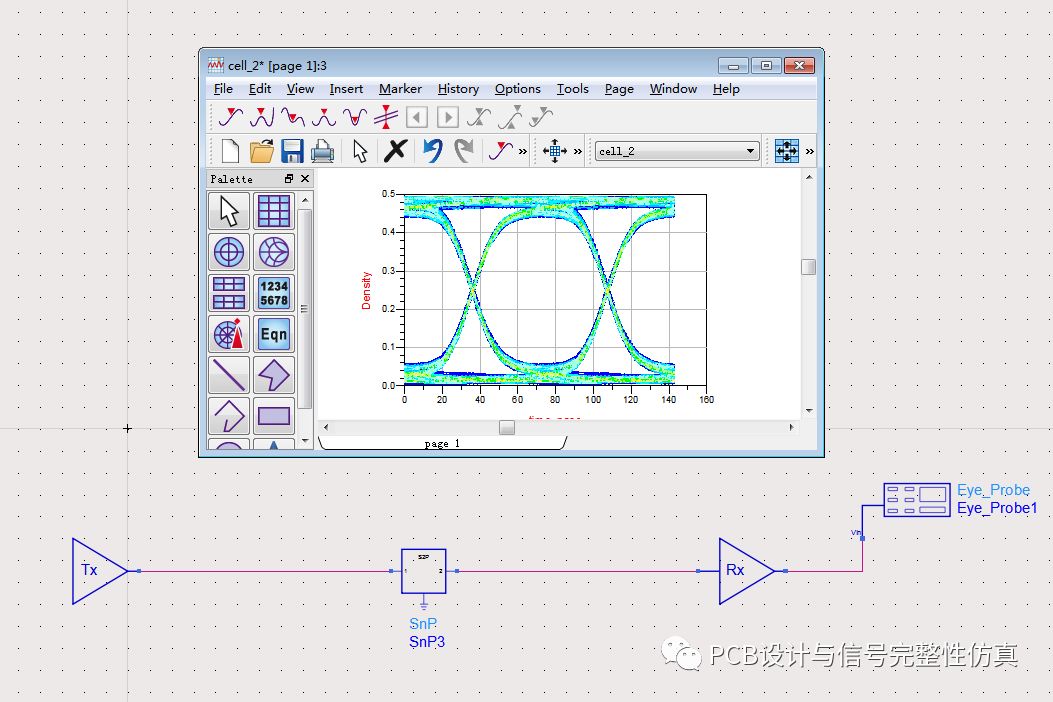Click the Palette scroll down arrow

pos(306,441)
